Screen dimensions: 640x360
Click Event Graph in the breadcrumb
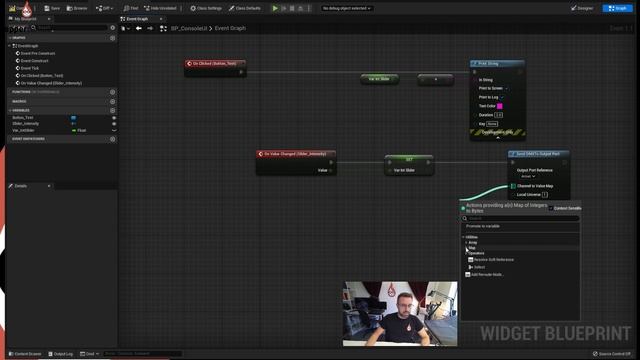click(230, 28)
